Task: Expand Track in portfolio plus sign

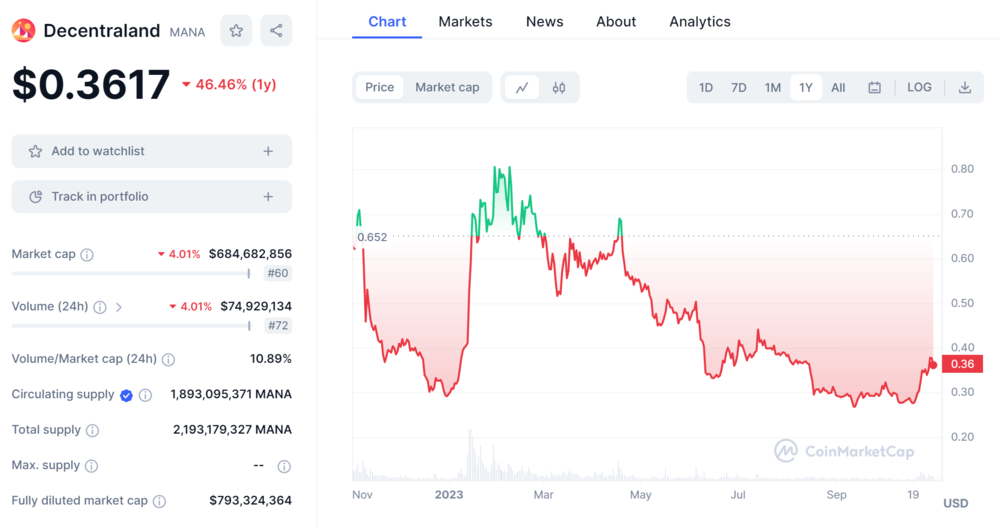Action: pyautogui.click(x=268, y=197)
